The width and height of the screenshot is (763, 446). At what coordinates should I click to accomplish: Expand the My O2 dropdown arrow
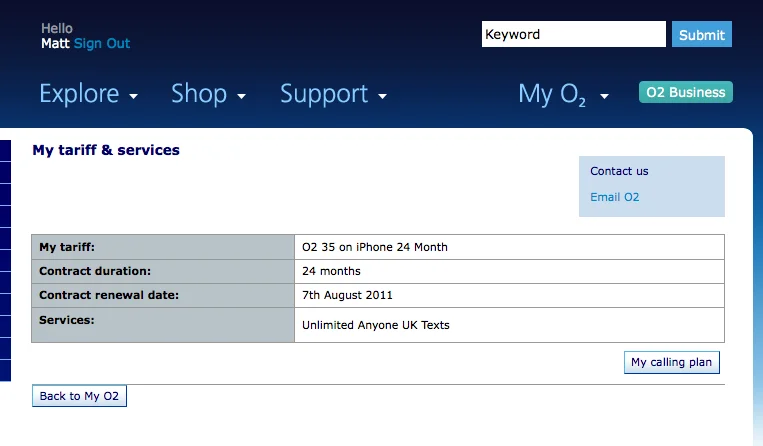(x=604, y=96)
